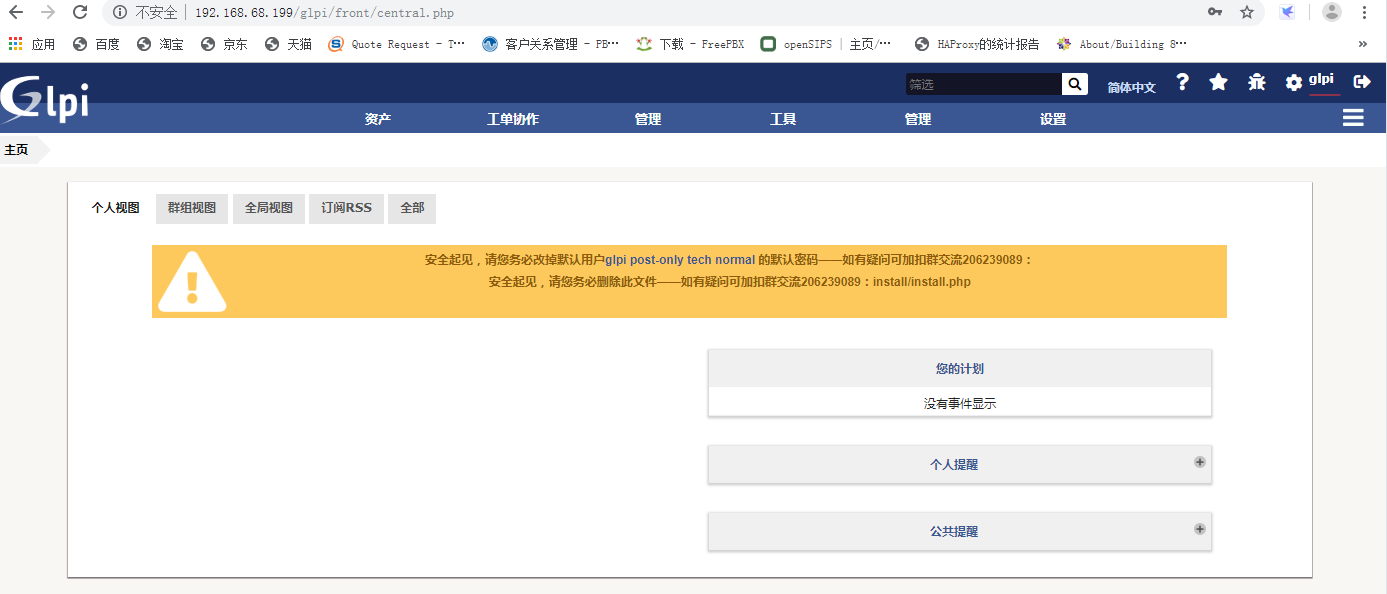The height and width of the screenshot is (594, 1387).
Task: Click the search magnifier button
Action: coord(1075,85)
